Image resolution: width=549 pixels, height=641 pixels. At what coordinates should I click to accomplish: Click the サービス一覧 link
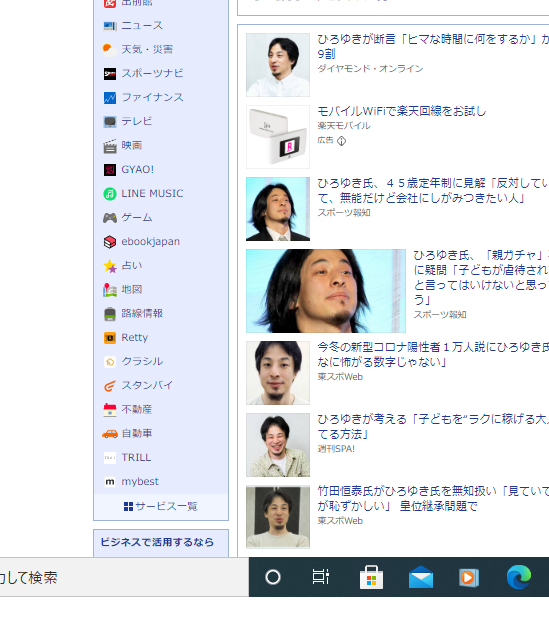click(x=161, y=507)
